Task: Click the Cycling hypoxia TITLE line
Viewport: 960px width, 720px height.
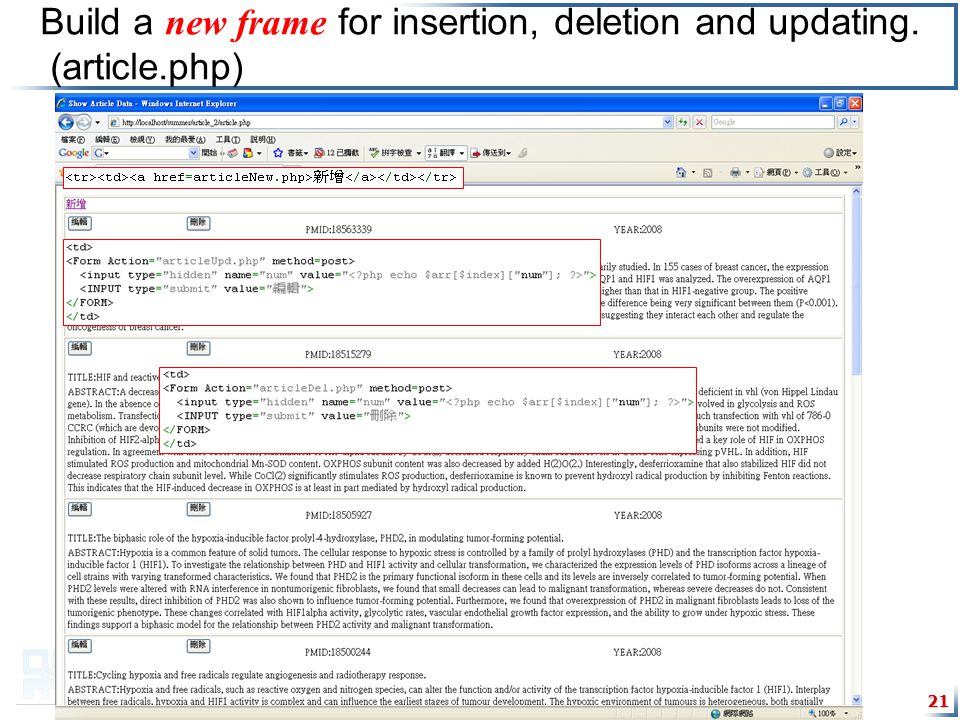Action: point(247,675)
